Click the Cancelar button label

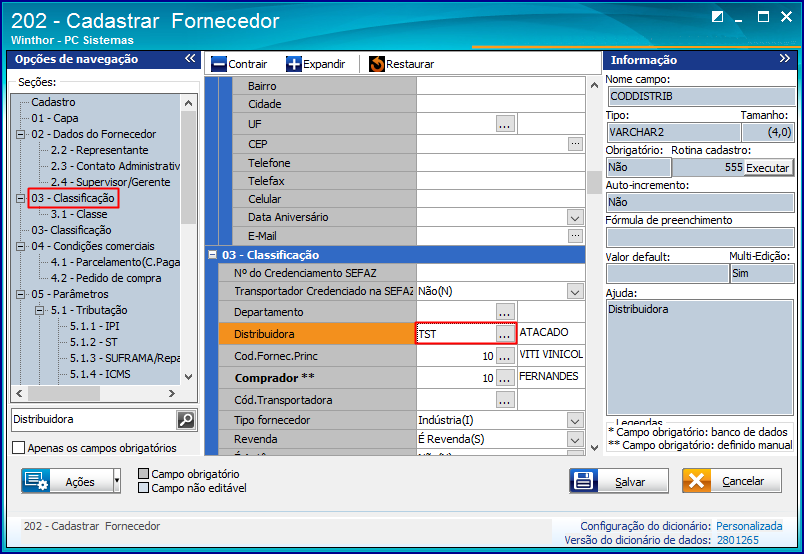point(743,481)
